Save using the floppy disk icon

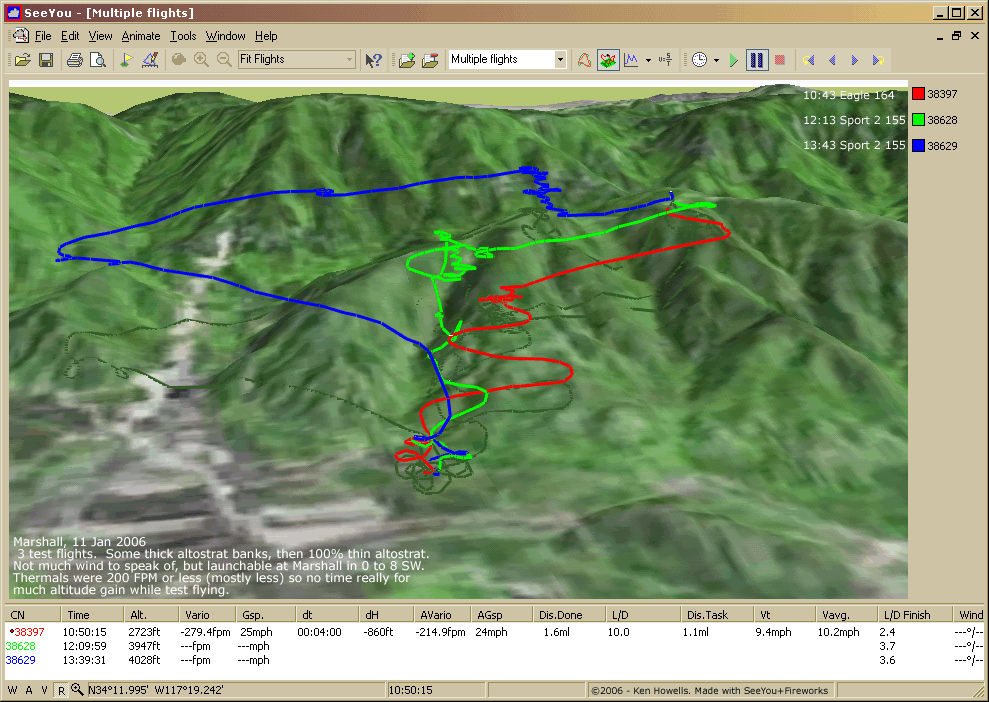45,60
